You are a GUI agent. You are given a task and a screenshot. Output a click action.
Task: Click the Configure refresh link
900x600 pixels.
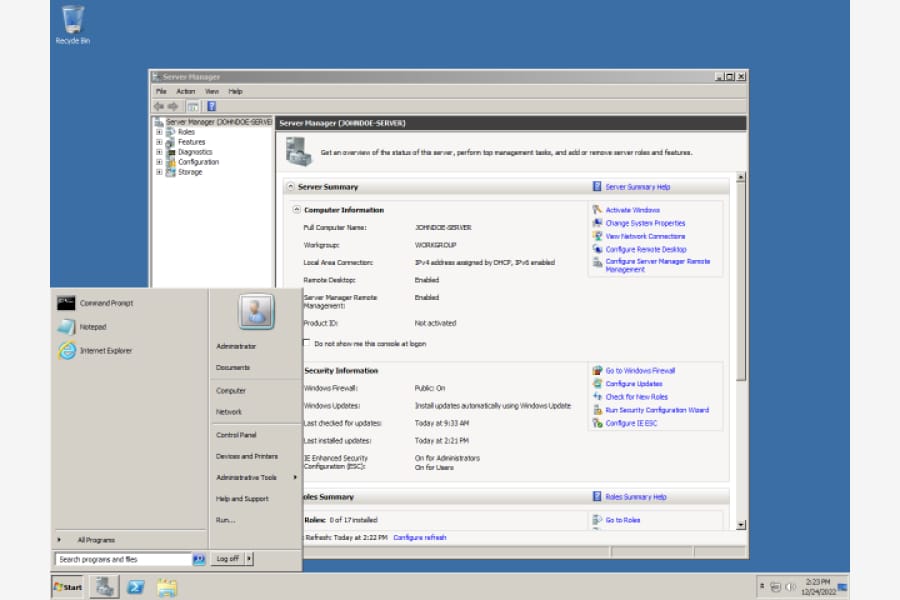pyautogui.click(x=420, y=537)
